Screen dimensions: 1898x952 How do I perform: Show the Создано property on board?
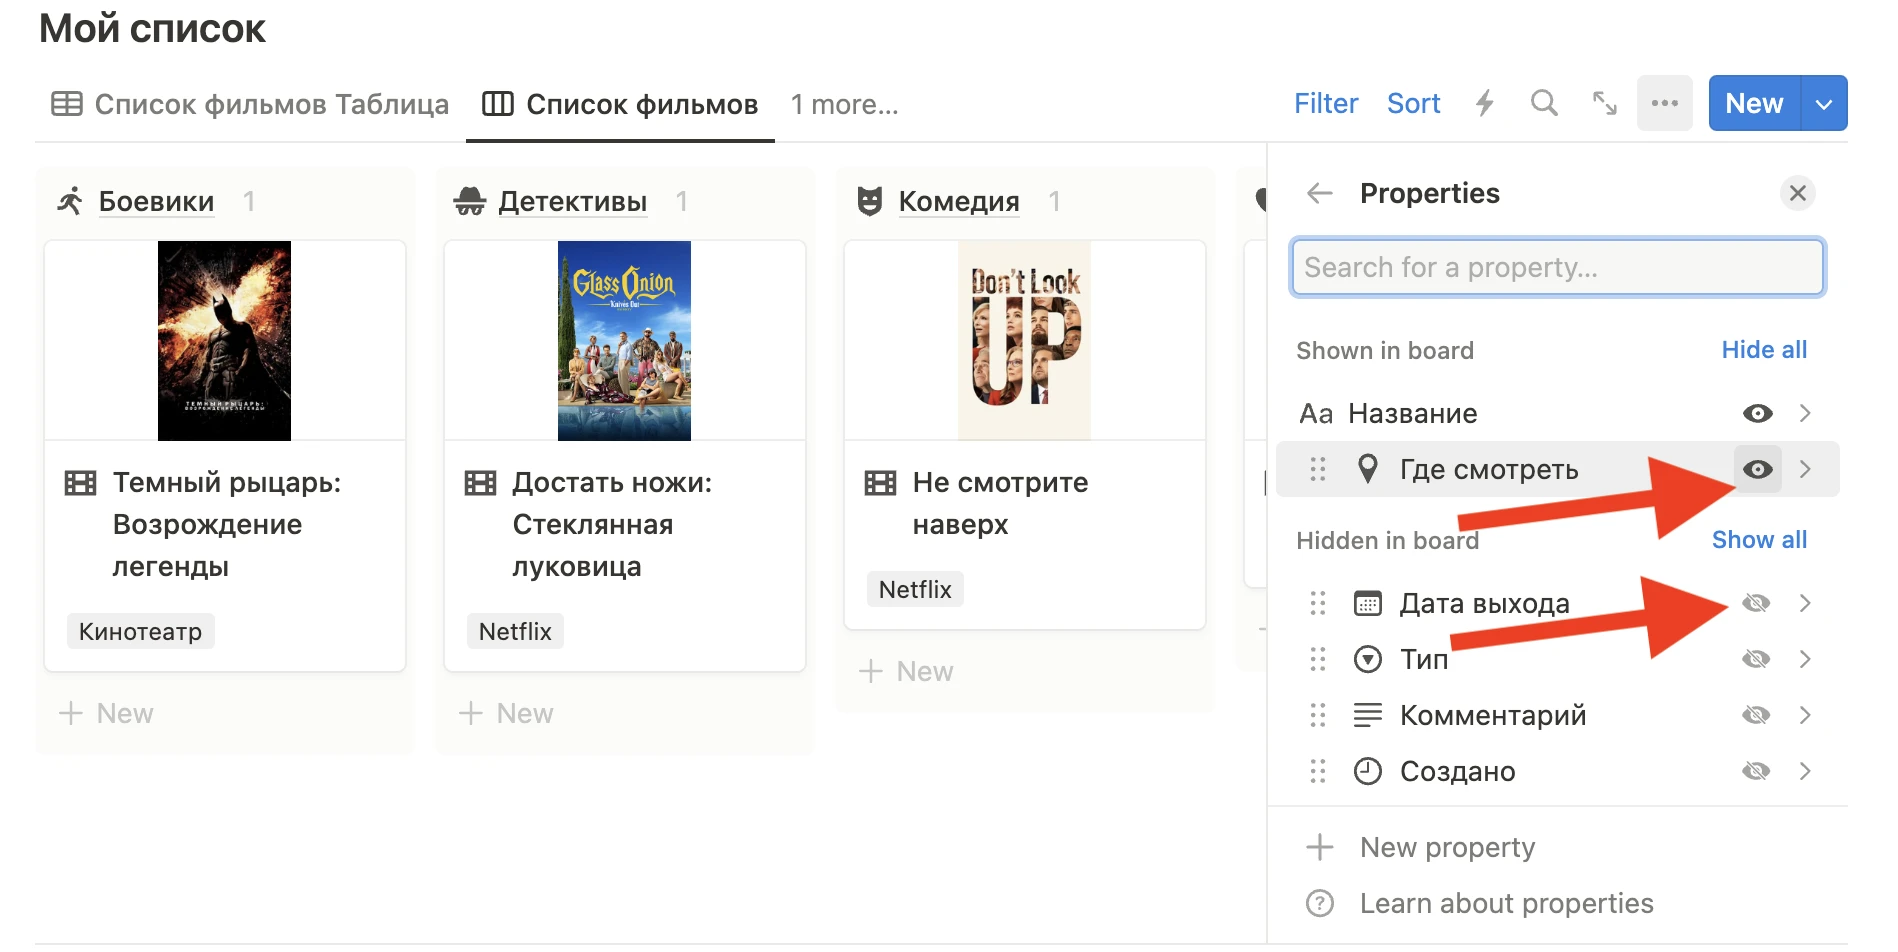click(x=1756, y=771)
